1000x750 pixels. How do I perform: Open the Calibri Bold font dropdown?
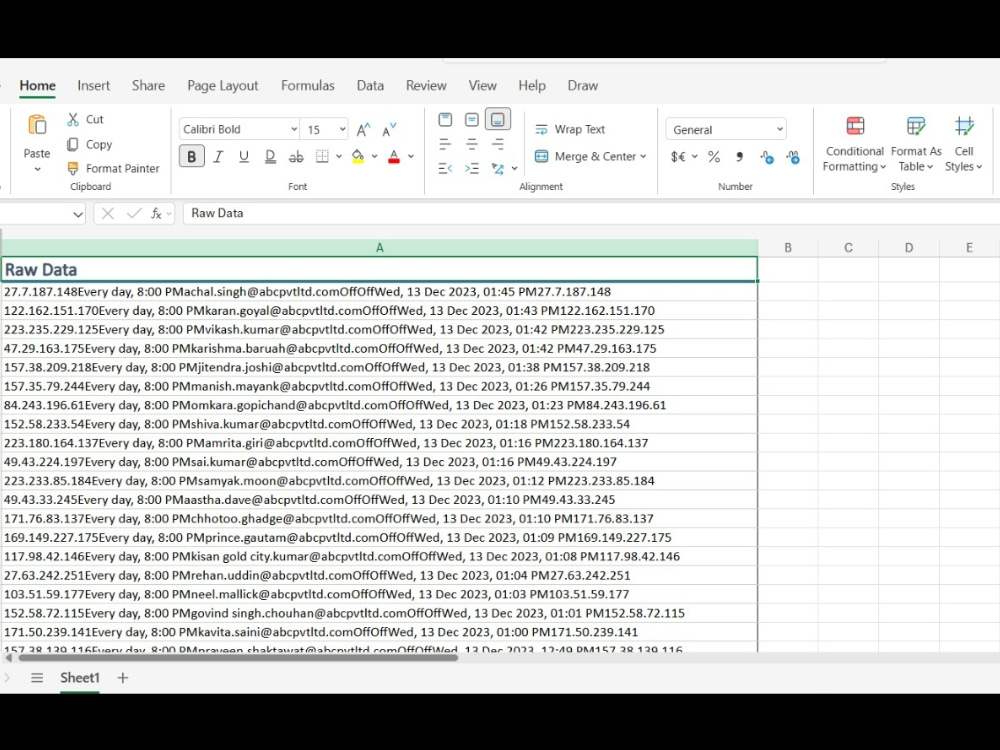pyautogui.click(x=293, y=129)
